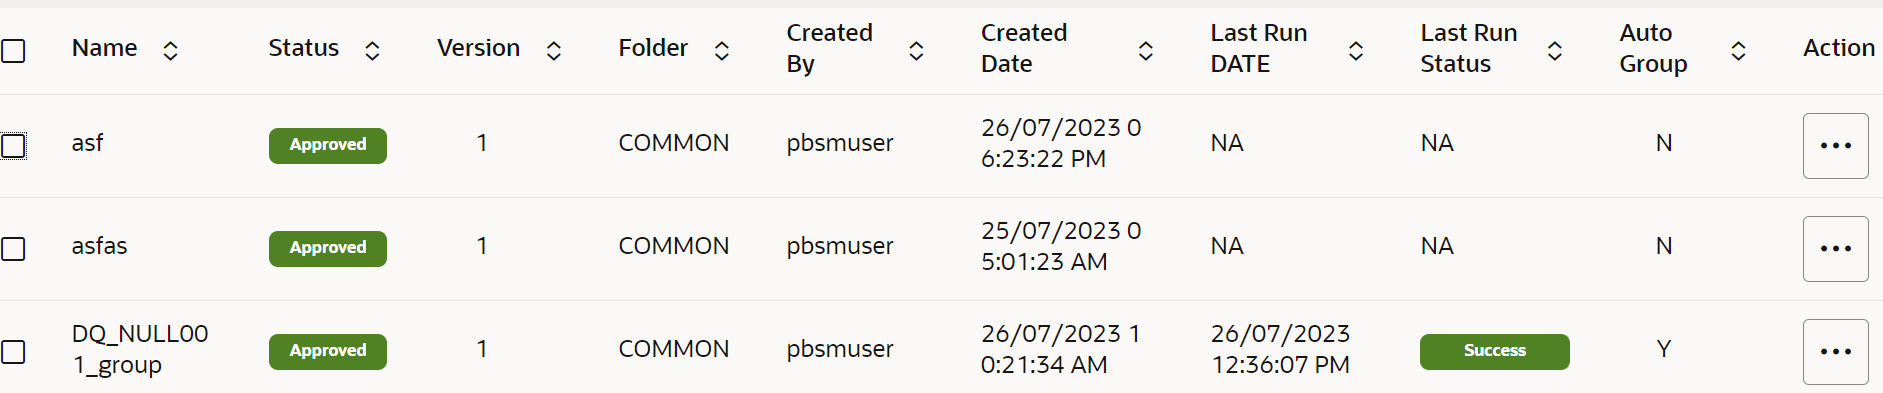This screenshot has width=1883, height=393.
Task: Sort table by Name column
Action: pos(170,50)
